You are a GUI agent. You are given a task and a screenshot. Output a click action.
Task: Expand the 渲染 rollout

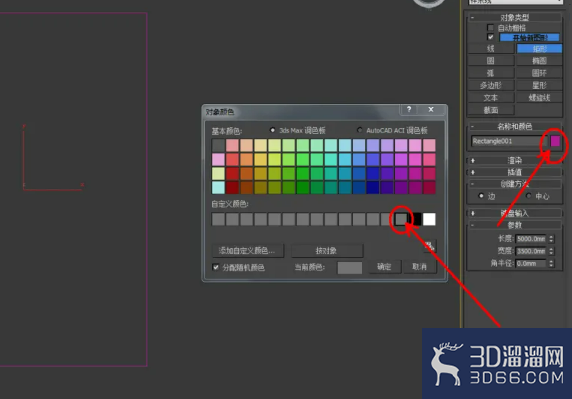(x=514, y=160)
